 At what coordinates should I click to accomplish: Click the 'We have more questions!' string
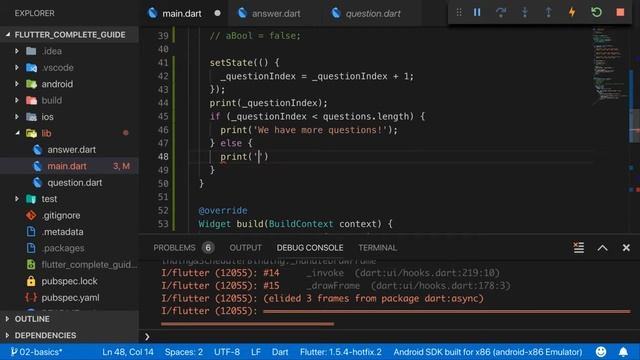(x=320, y=130)
